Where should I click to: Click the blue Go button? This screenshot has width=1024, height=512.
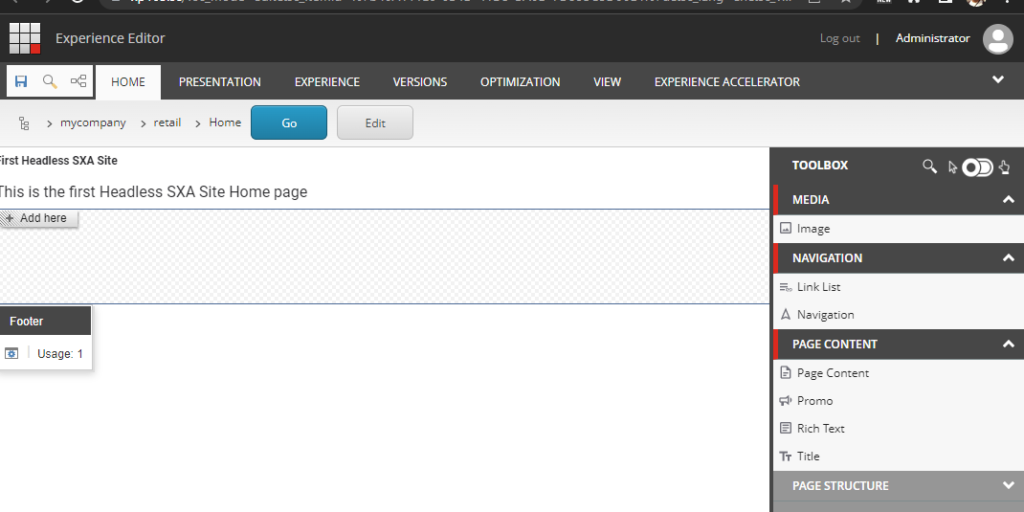289,123
